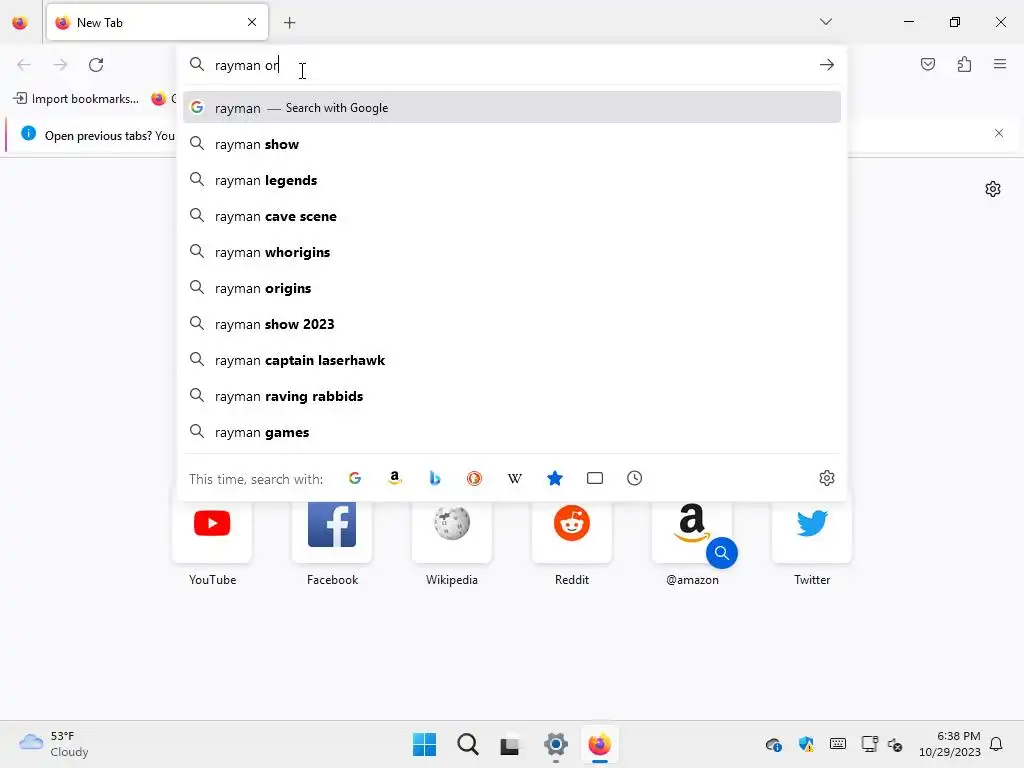Open taskbar Search magnifier

click(468, 744)
